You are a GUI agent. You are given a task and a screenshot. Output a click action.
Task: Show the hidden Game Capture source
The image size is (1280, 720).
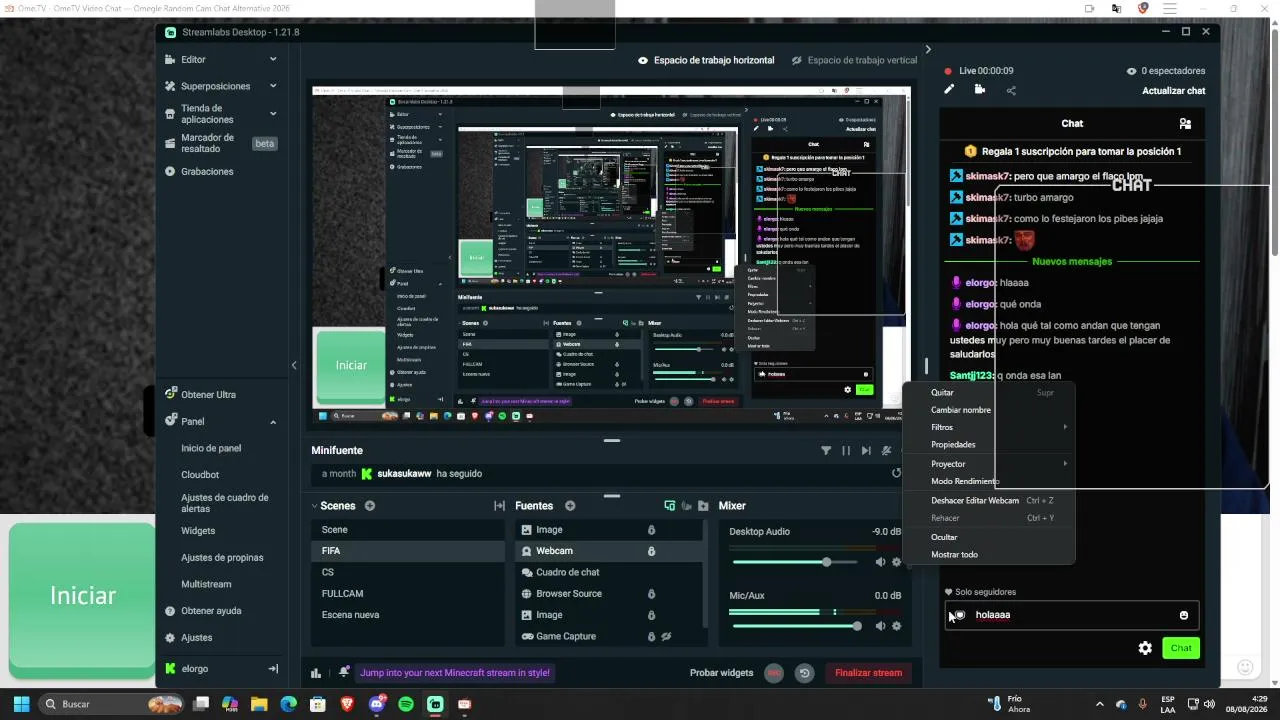tap(666, 636)
